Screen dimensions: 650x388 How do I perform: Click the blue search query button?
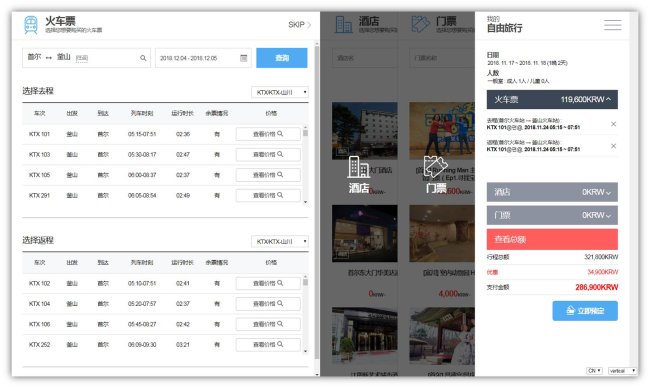(282, 58)
